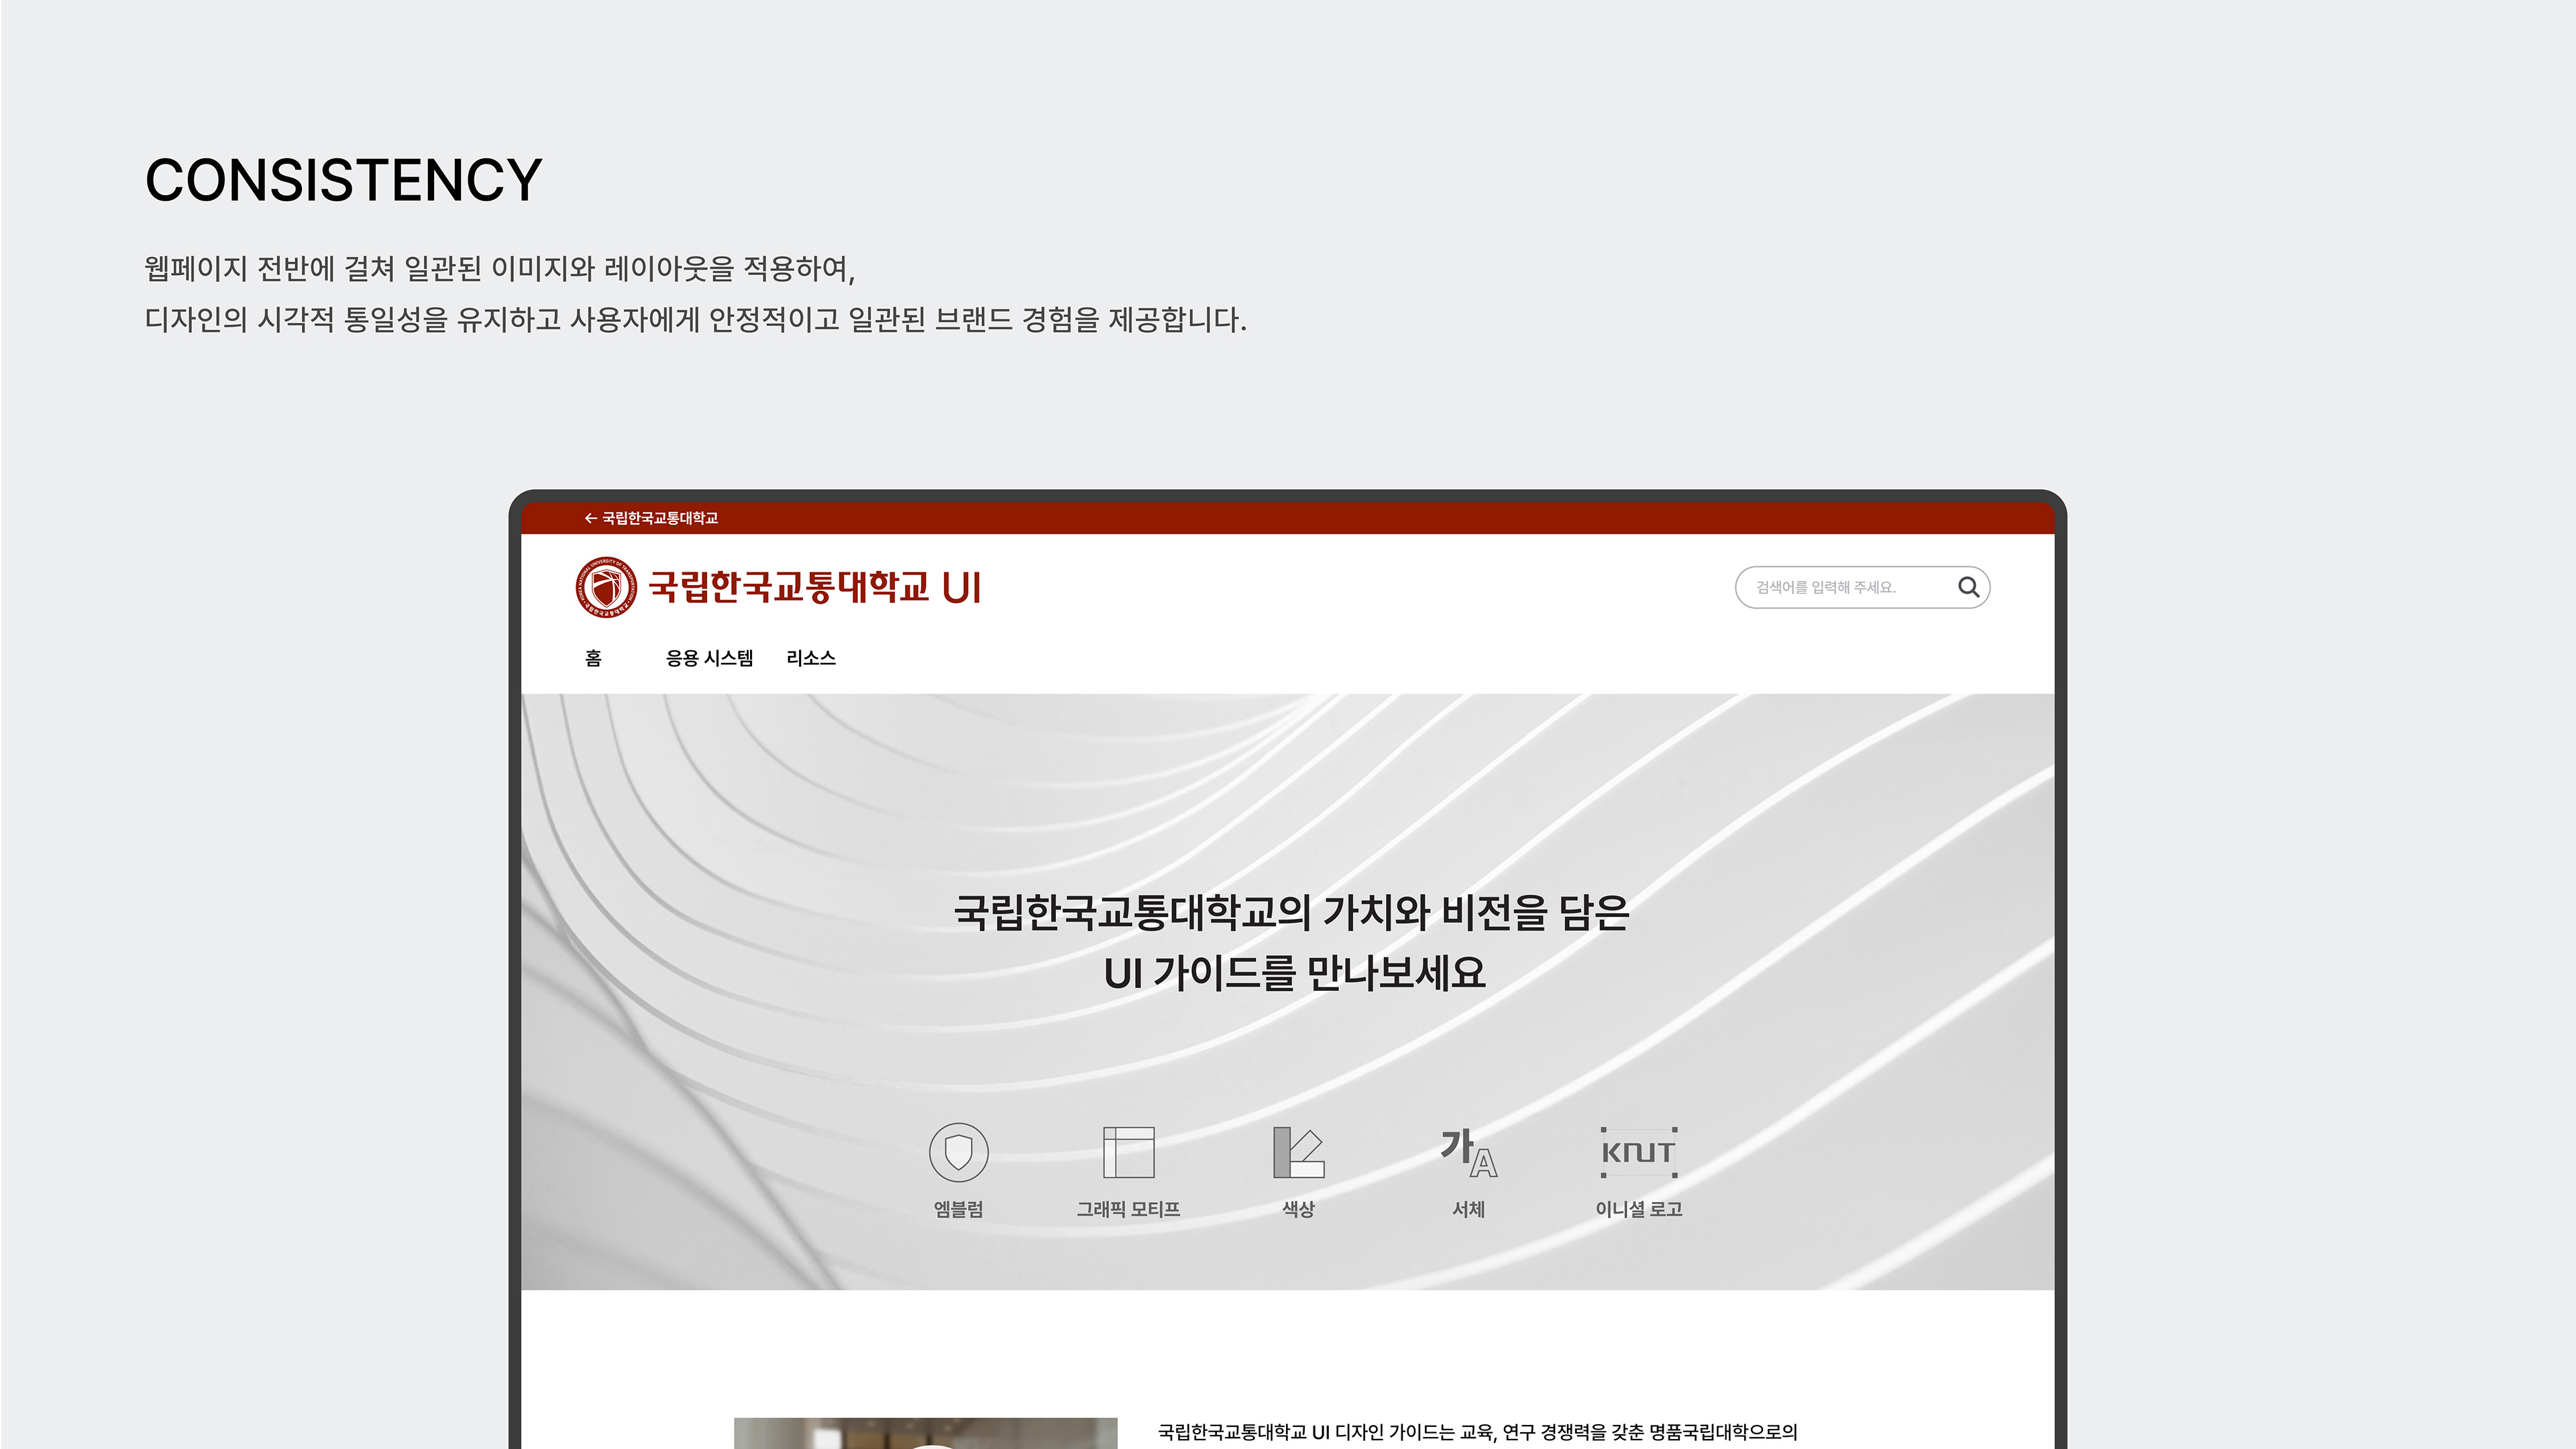Click the 그래픽 모티프 label
Viewport: 2576px width, 1449px height.
(1128, 1209)
